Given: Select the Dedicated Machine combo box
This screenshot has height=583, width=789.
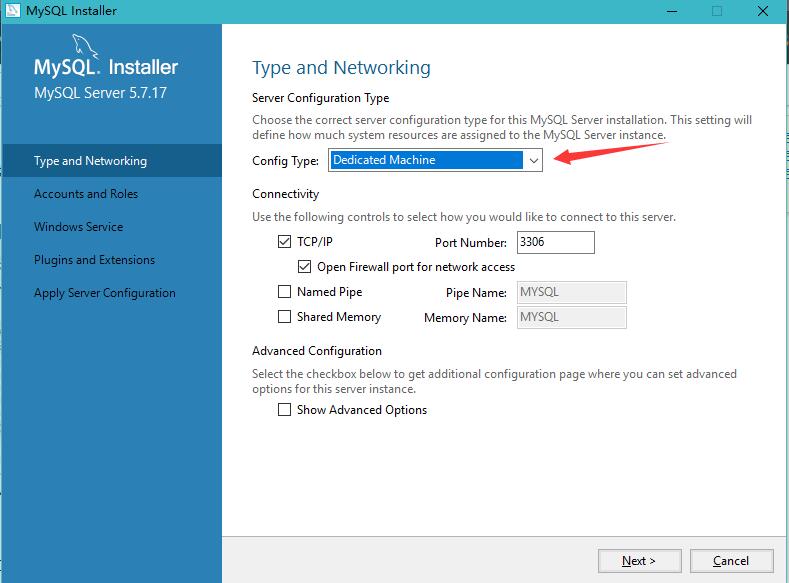Looking at the screenshot, I should click(x=427, y=160).
